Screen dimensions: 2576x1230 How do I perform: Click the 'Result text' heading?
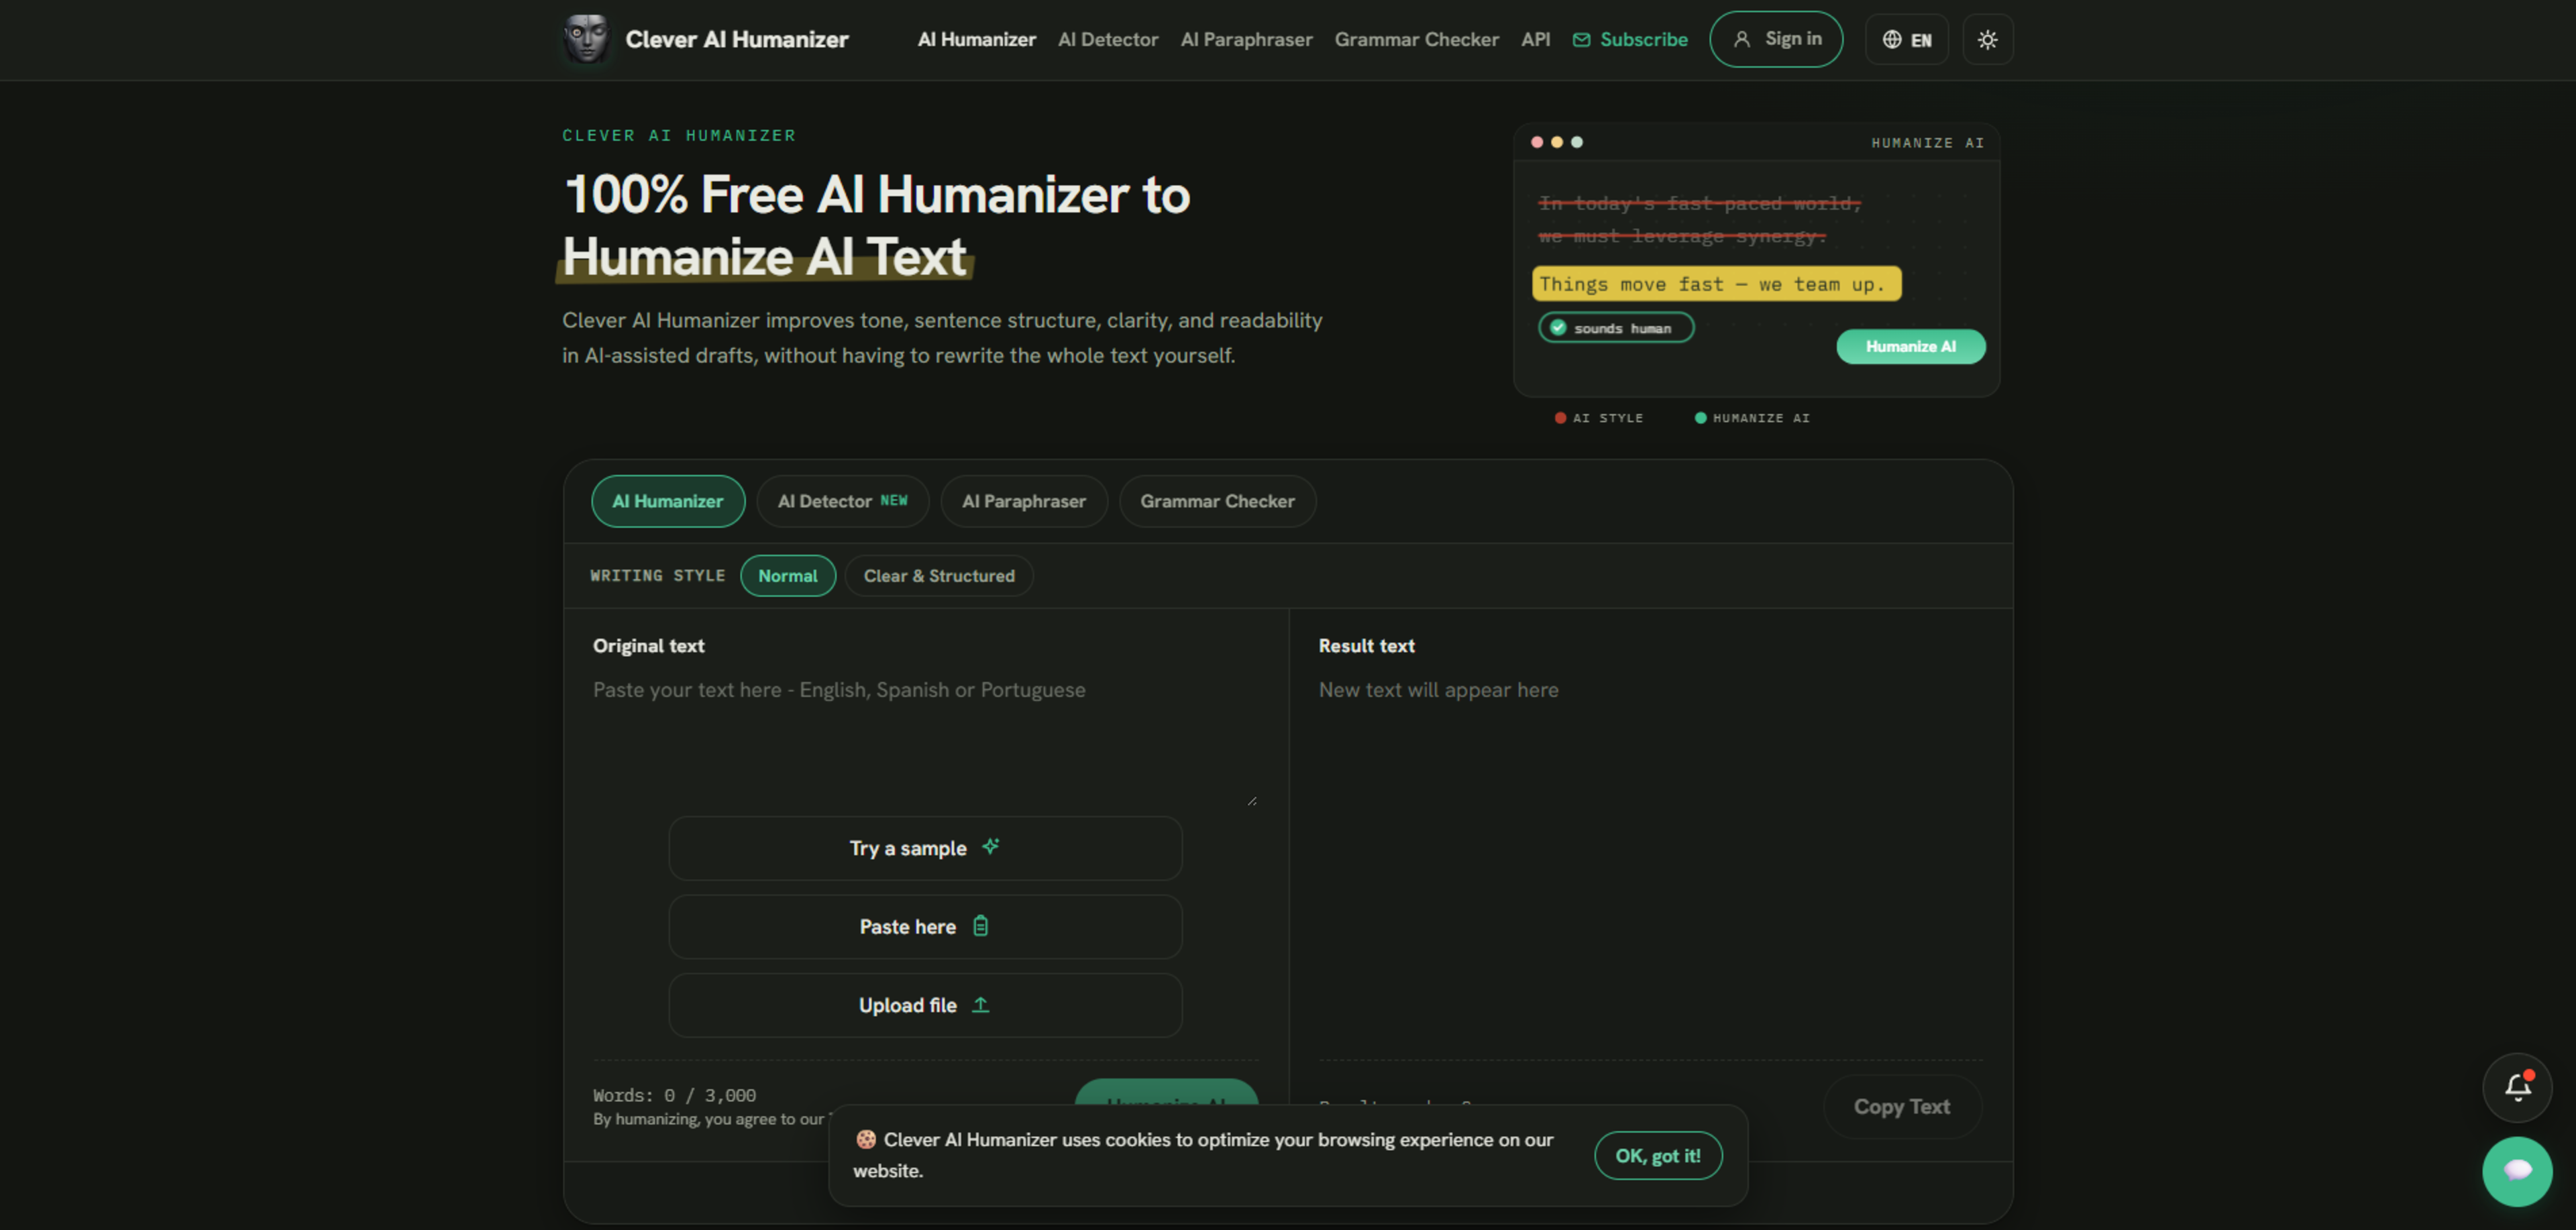1366,646
